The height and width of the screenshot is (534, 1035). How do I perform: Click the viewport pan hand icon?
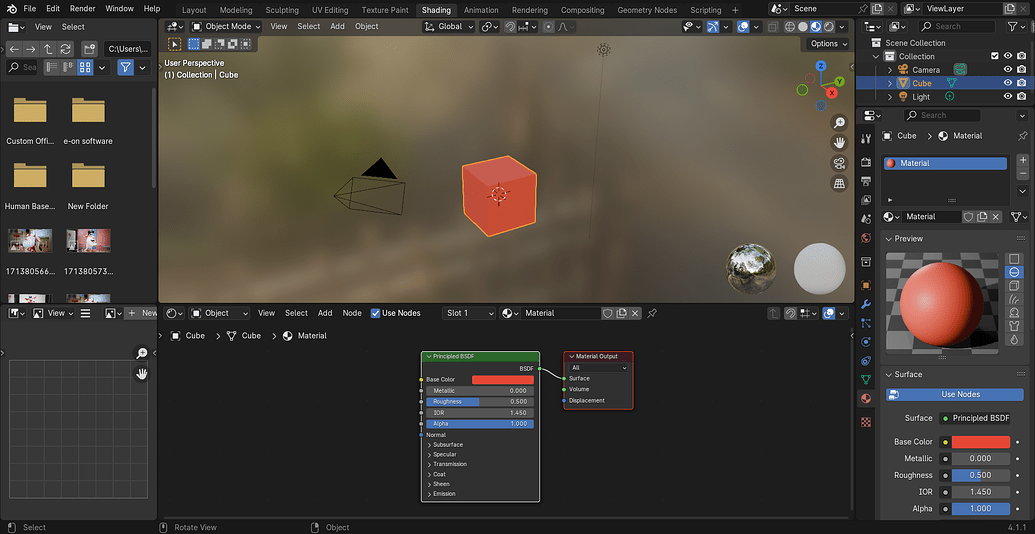pyautogui.click(x=840, y=143)
